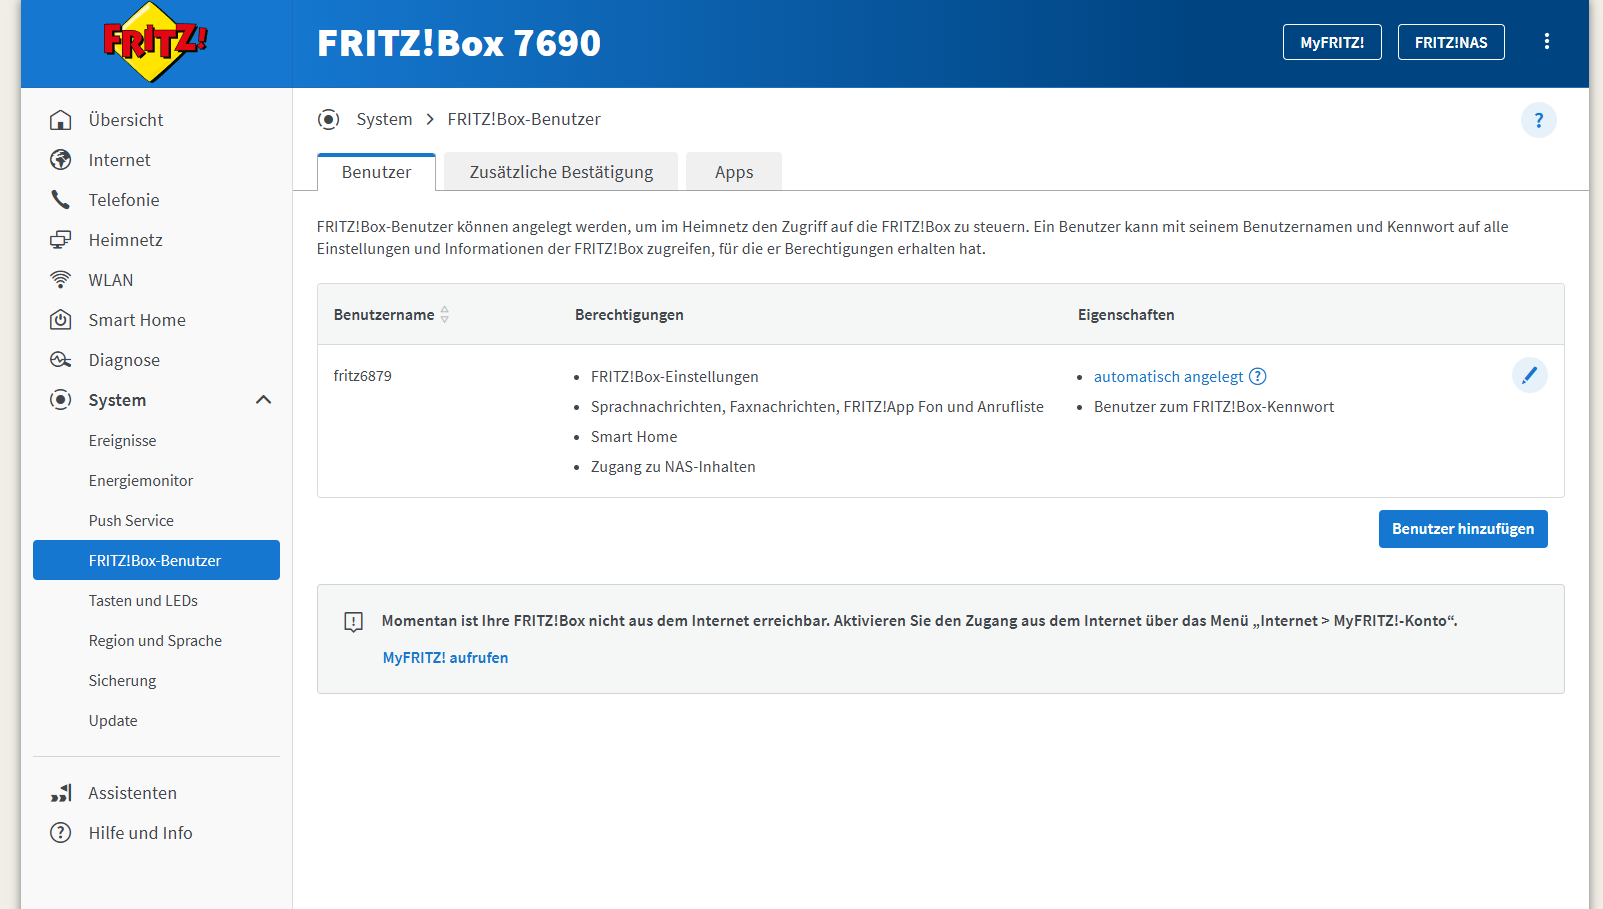Screen dimensions: 1603x909
Task: Open the Heimnetz menu
Action: click(125, 240)
